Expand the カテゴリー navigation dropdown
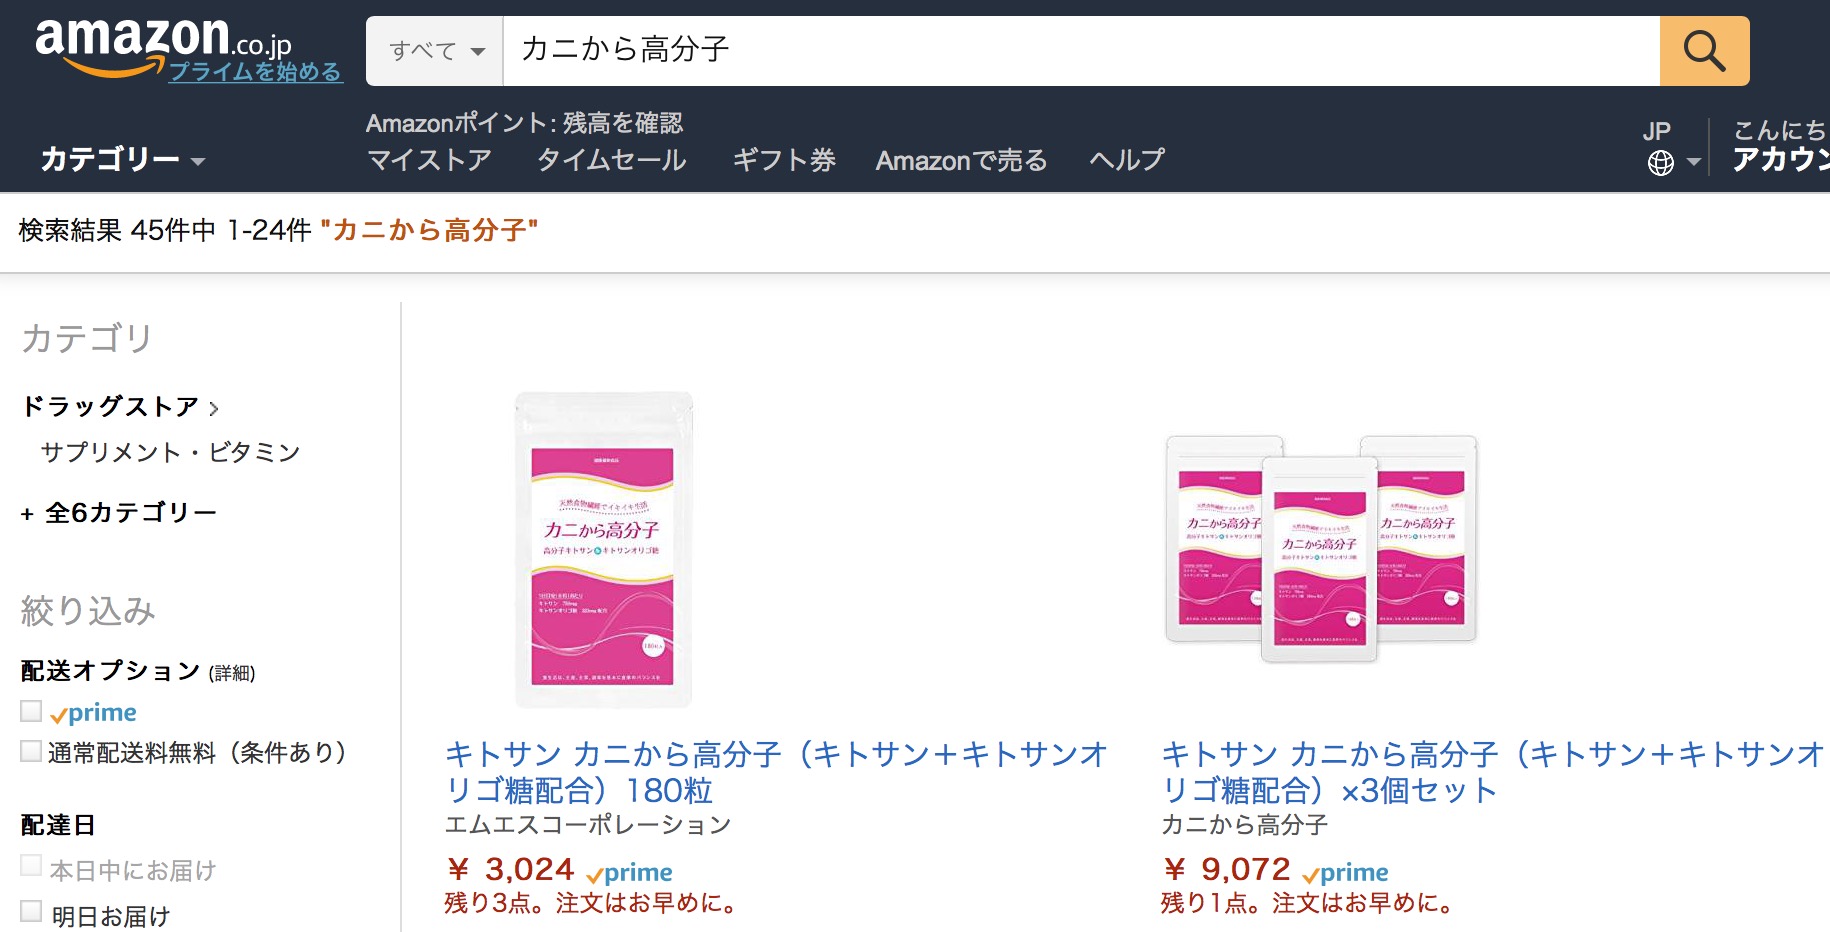This screenshot has height=932, width=1830. [x=122, y=159]
